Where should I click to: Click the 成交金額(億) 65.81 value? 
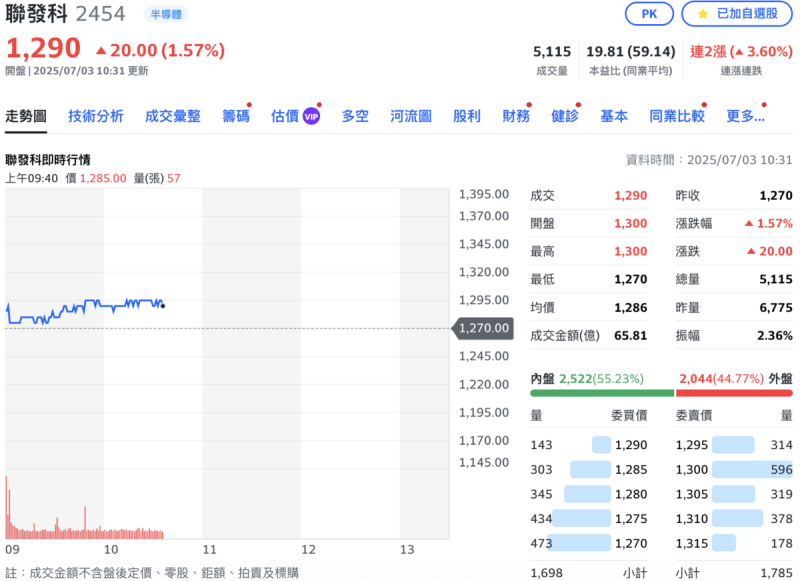[631, 336]
